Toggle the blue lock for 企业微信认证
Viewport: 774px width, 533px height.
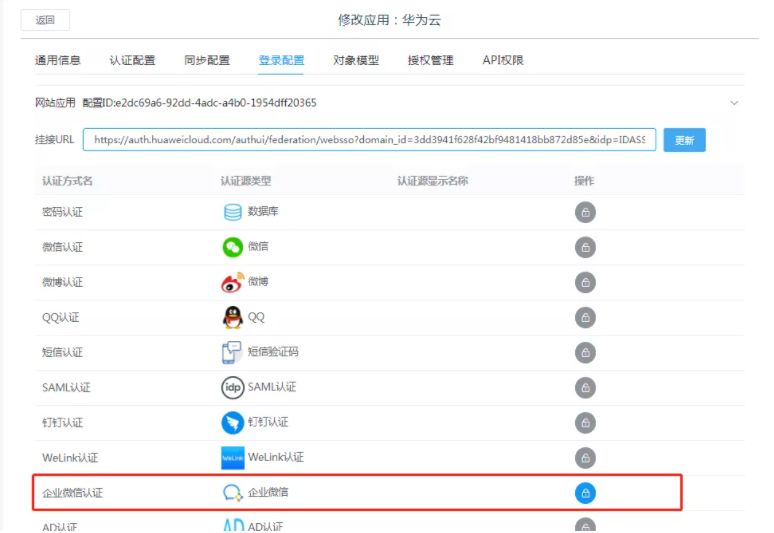(x=585, y=493)
